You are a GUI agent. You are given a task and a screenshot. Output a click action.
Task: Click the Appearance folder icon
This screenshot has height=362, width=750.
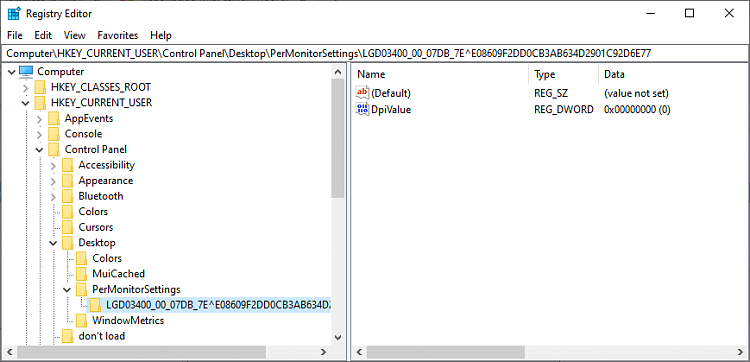tap(67, 180)
